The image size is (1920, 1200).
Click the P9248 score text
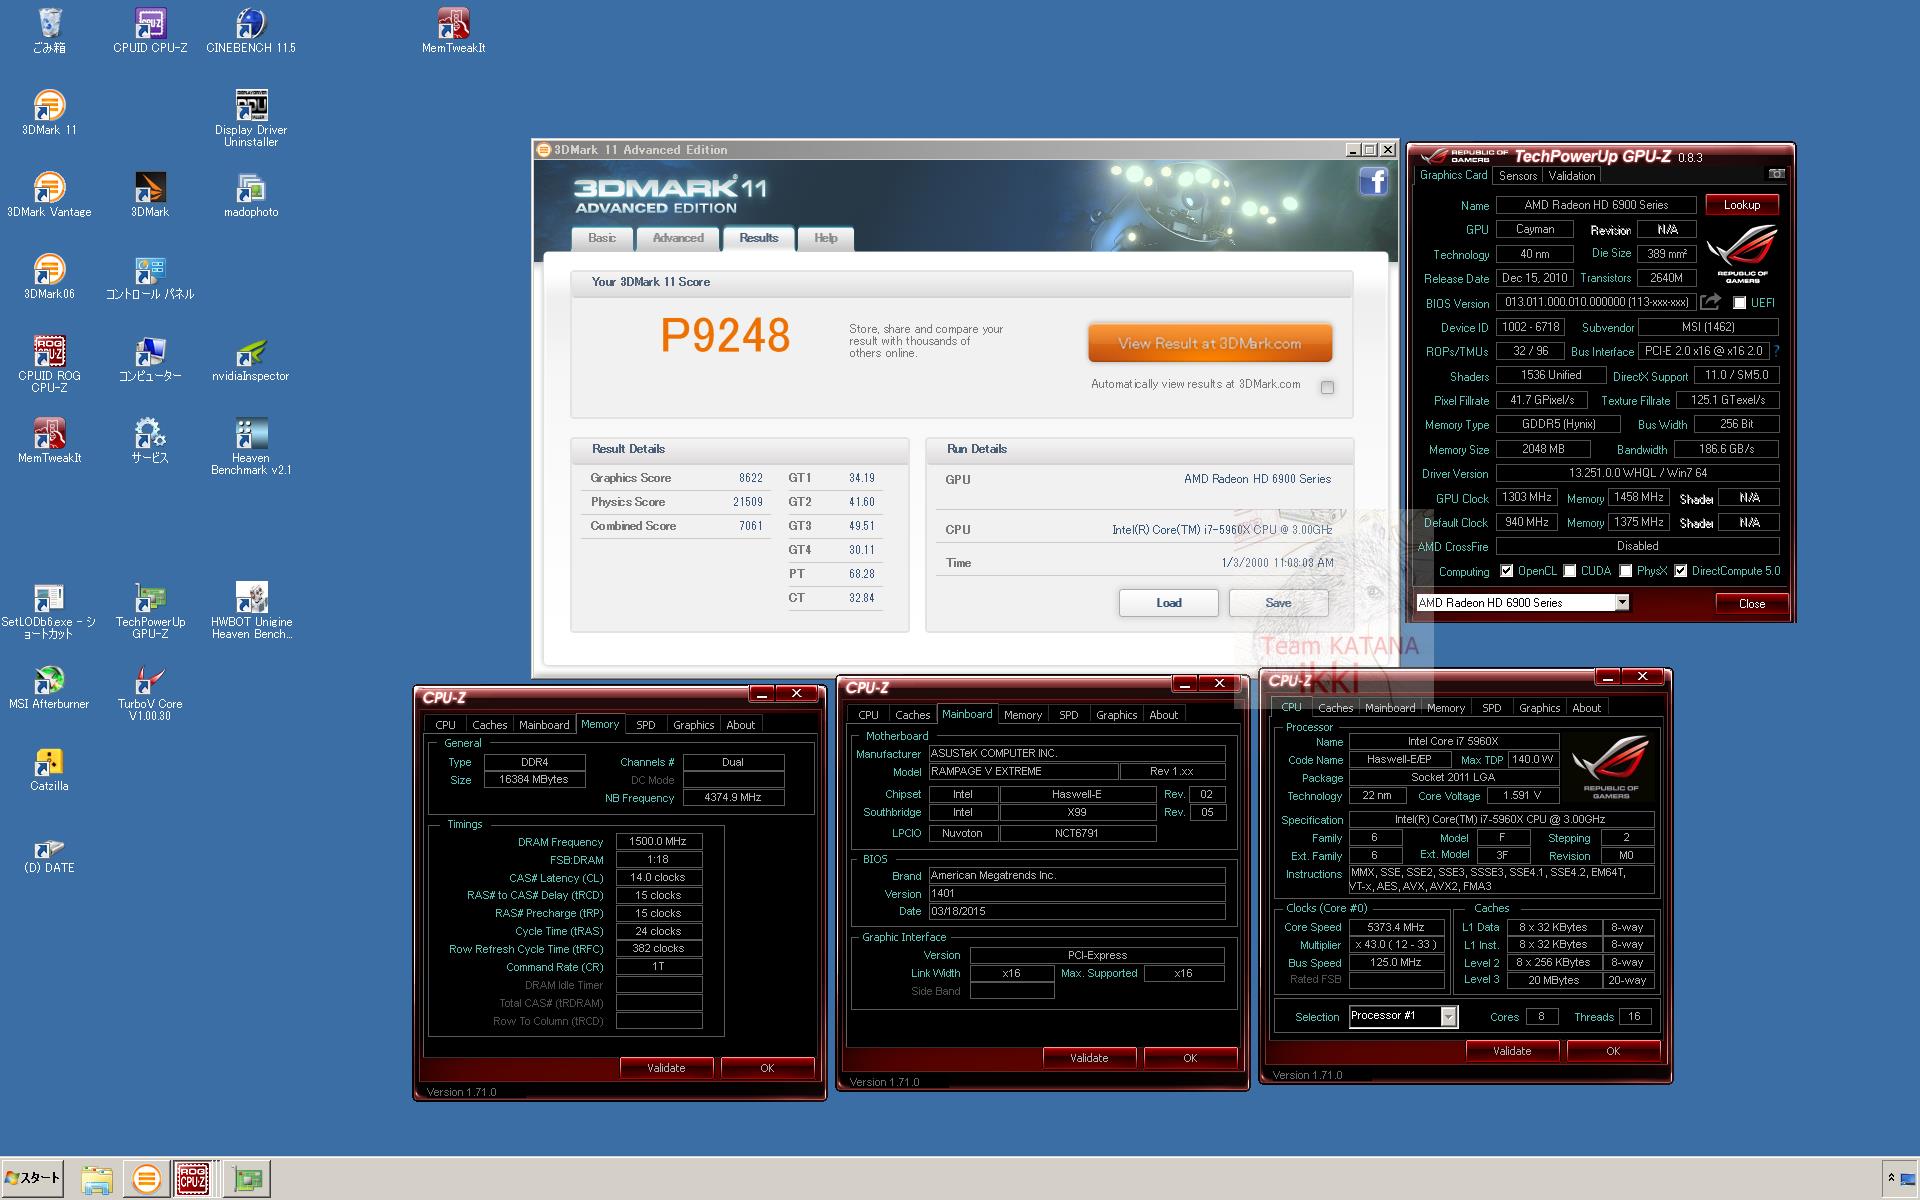point(725,336)
